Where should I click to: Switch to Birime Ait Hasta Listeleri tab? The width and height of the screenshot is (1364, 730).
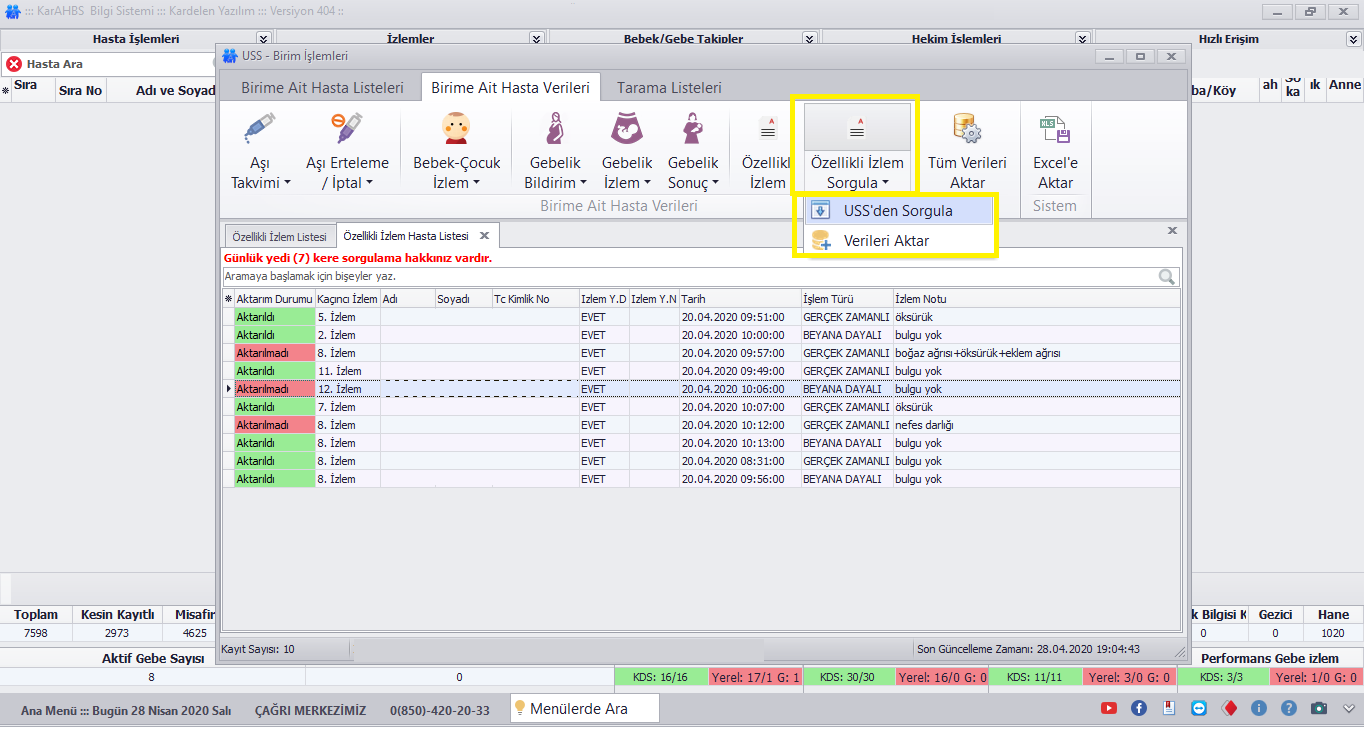[x=322, y=88]
